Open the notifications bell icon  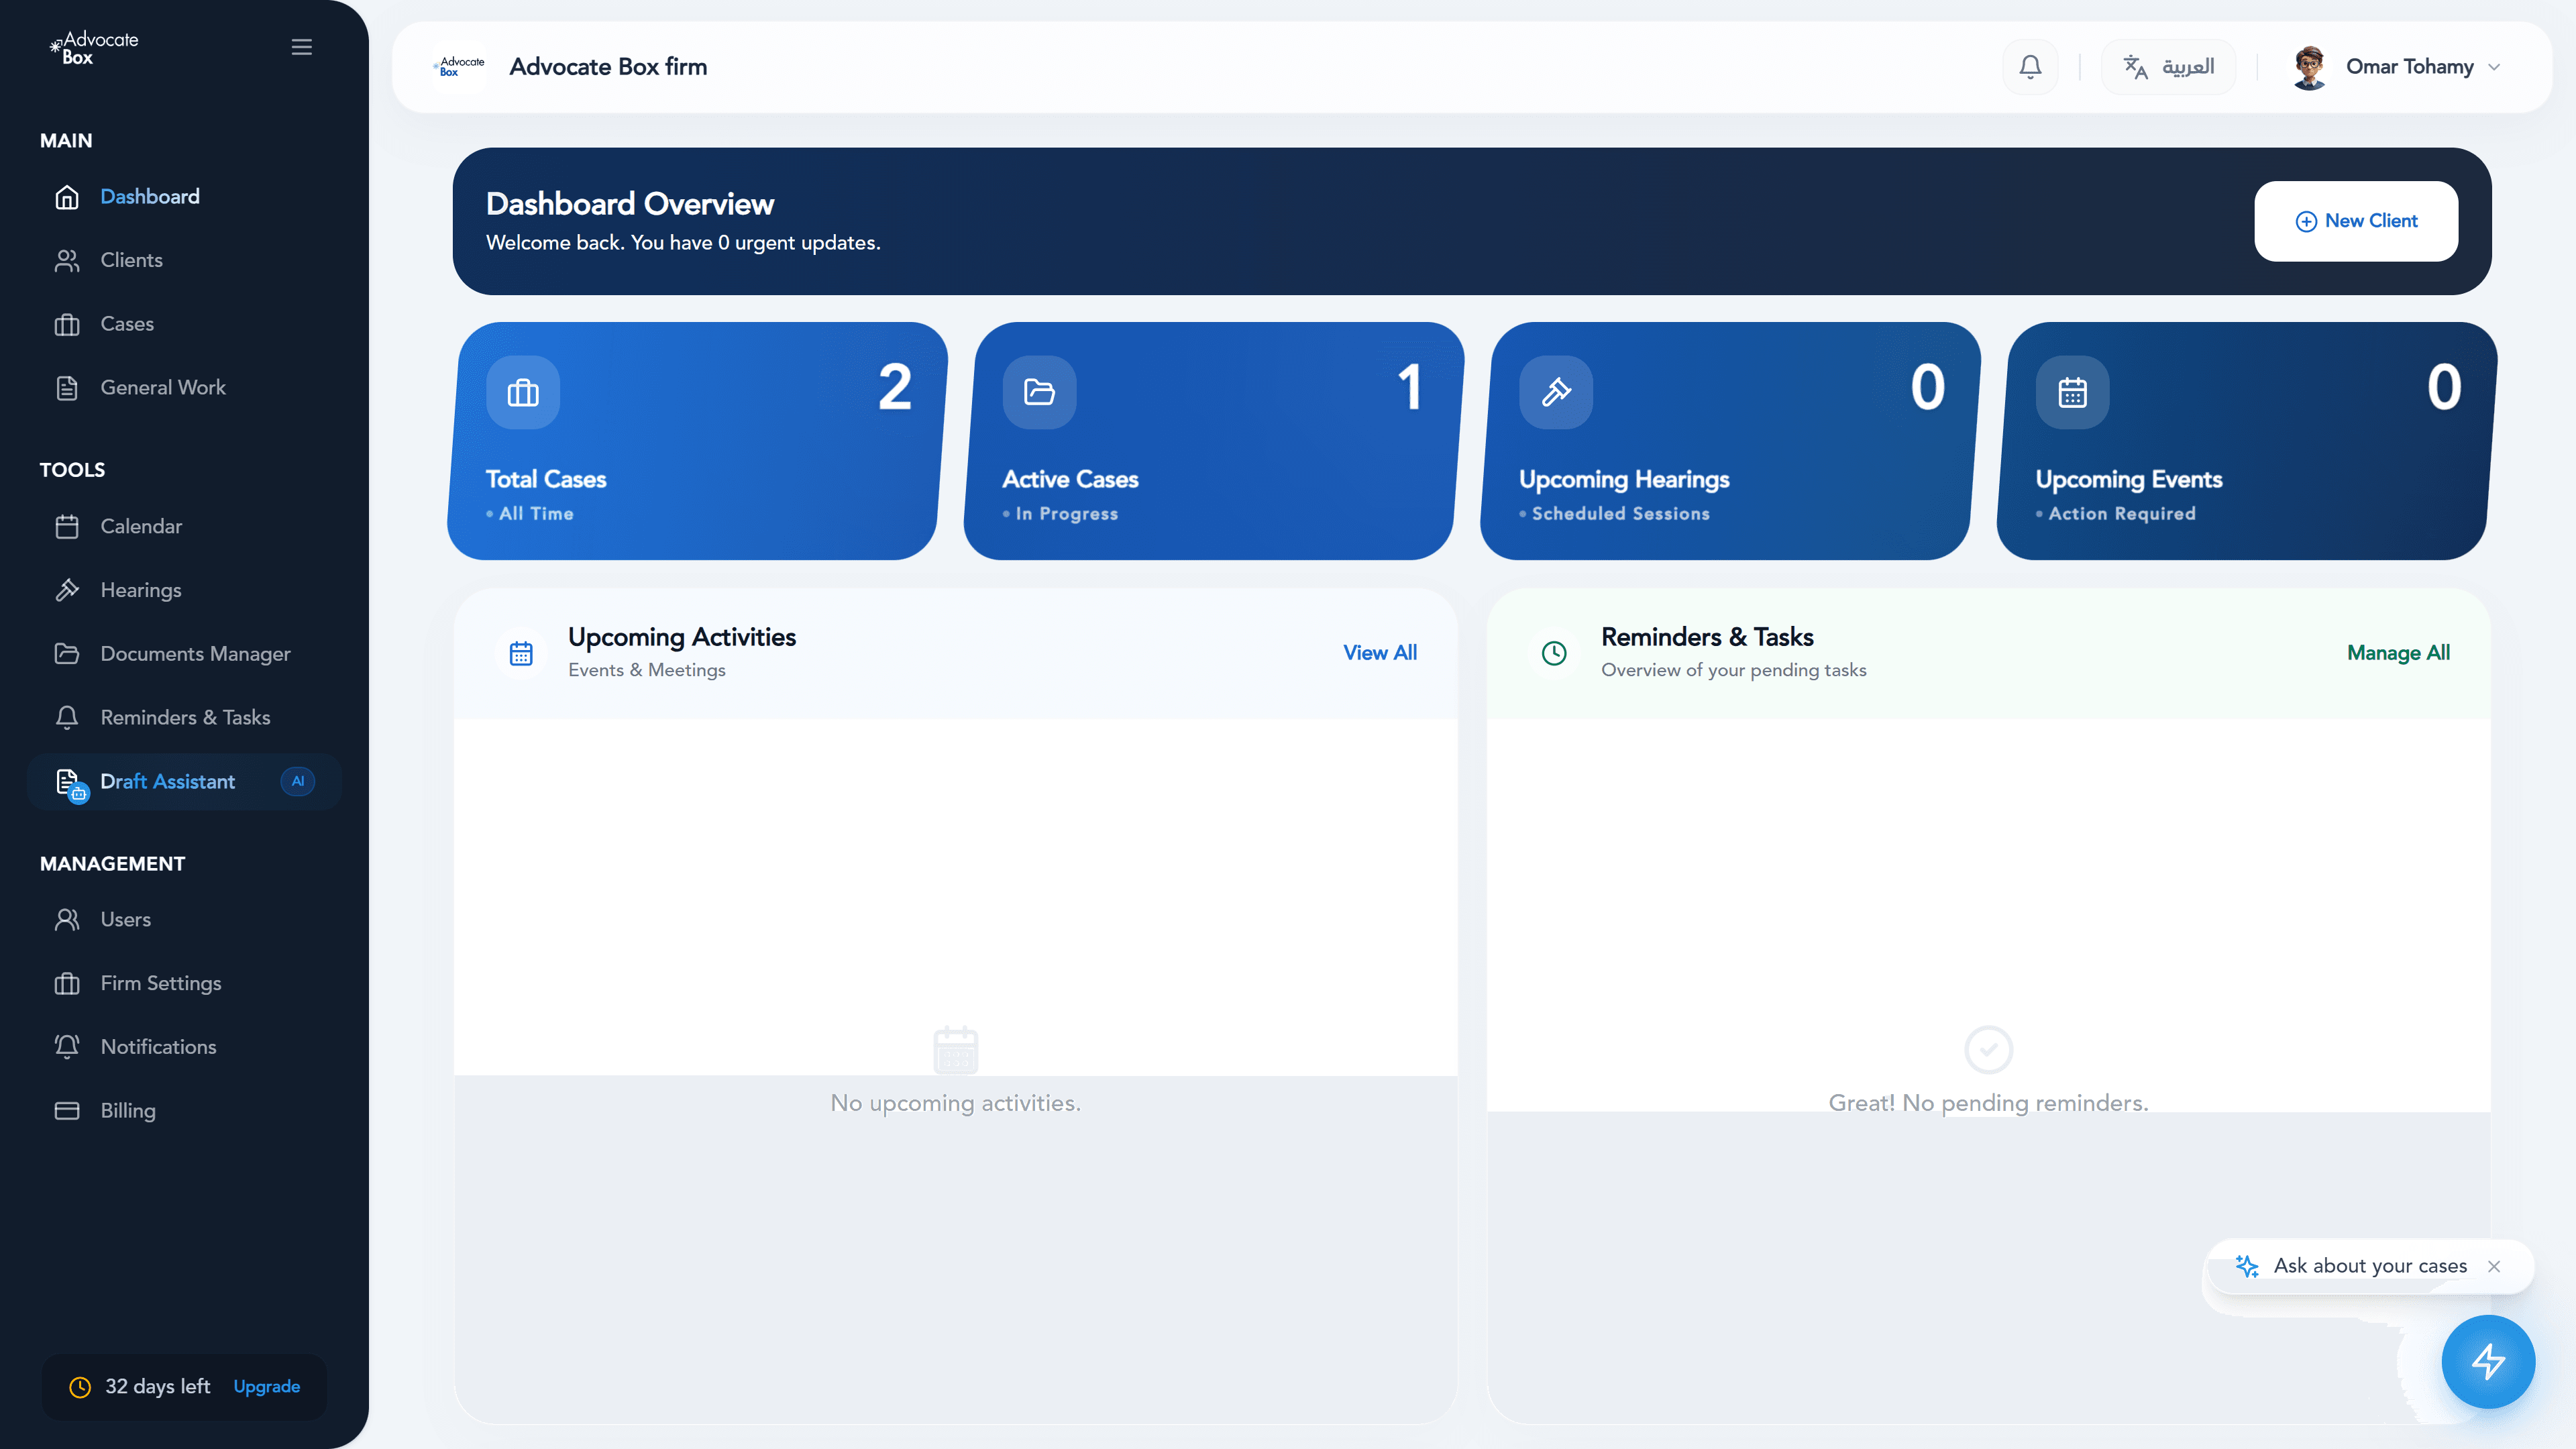click(2029, 66)
